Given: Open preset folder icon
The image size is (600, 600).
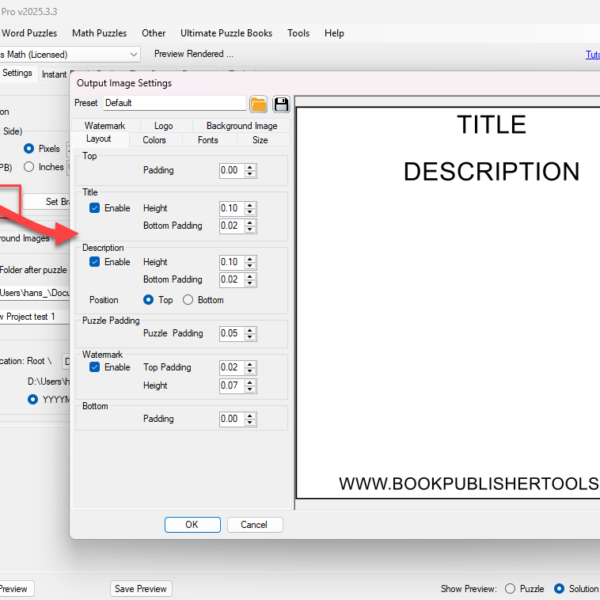Looking at the screenshot, I should click(x=259, y=103).
